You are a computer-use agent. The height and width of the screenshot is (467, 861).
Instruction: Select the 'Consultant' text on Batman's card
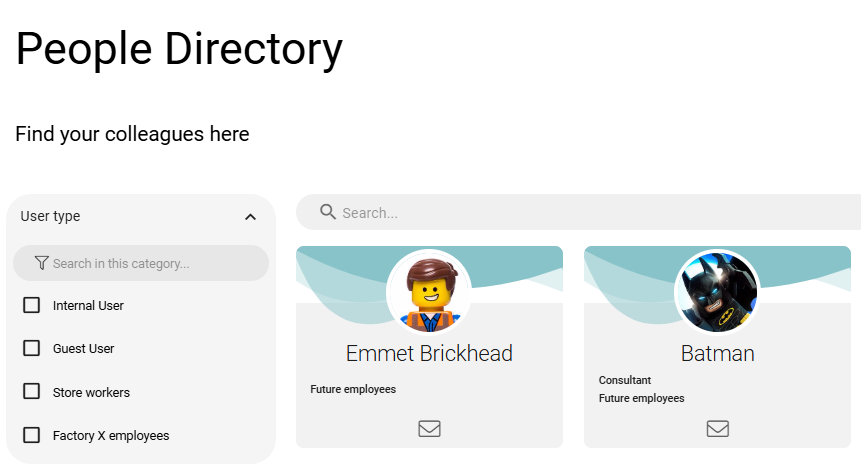click(x=624, y=380)
